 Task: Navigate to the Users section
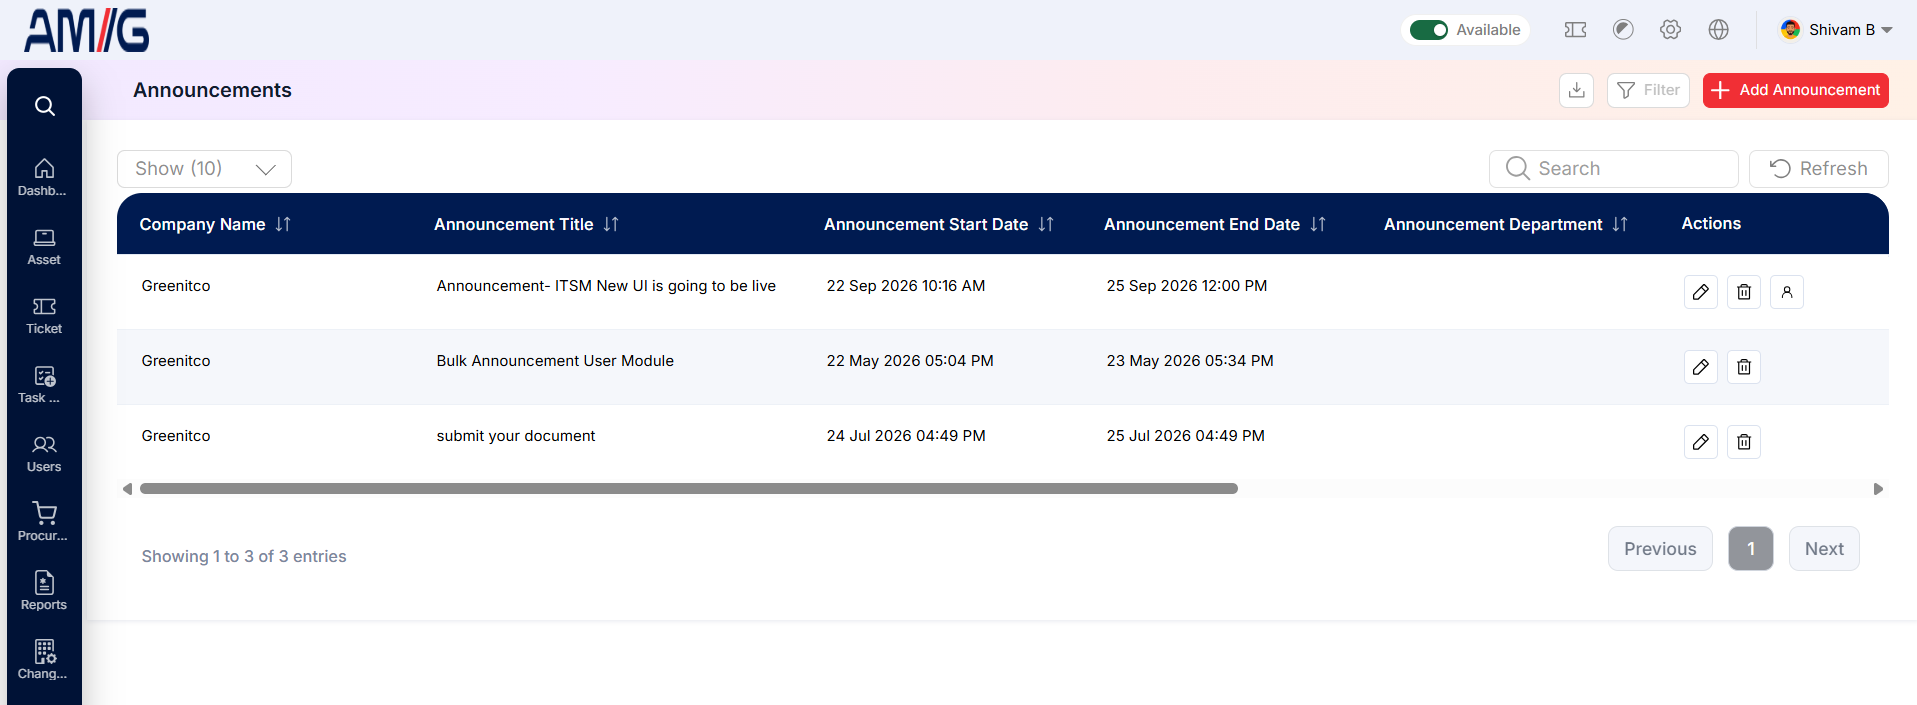(x=44, y=453)
